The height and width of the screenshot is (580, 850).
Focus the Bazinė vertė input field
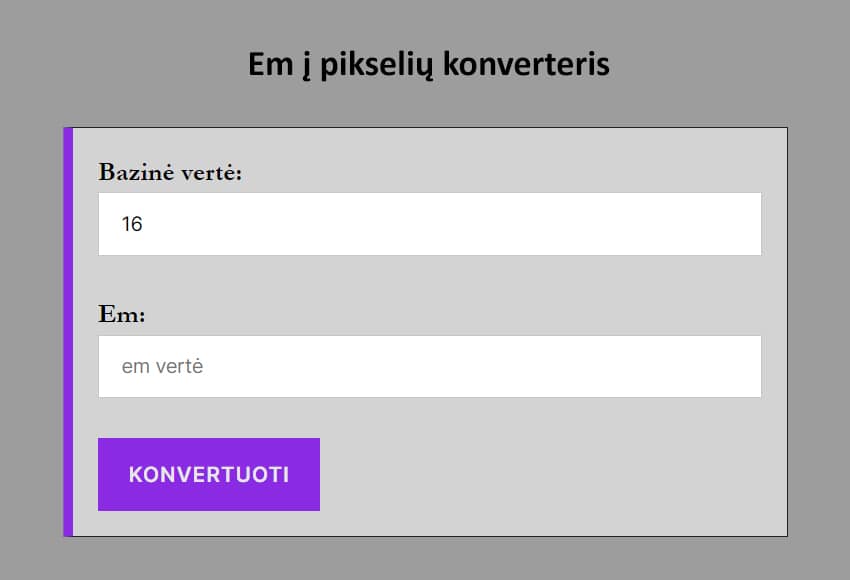[x=430, y=224]
